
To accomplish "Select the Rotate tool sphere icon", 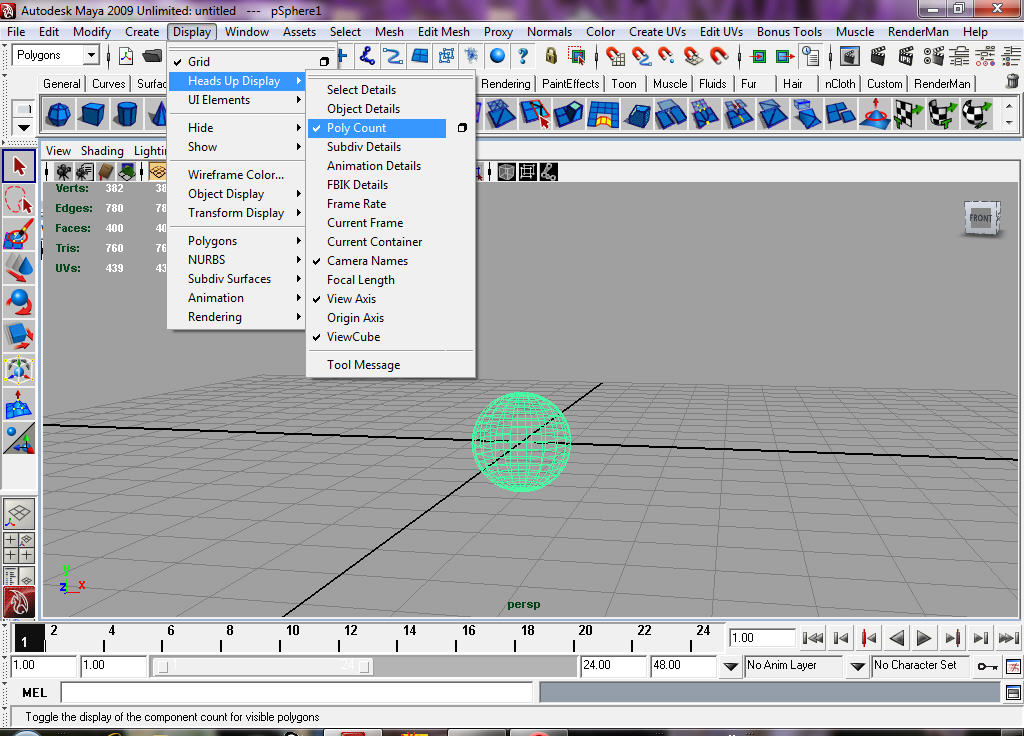I will (19, 302).
